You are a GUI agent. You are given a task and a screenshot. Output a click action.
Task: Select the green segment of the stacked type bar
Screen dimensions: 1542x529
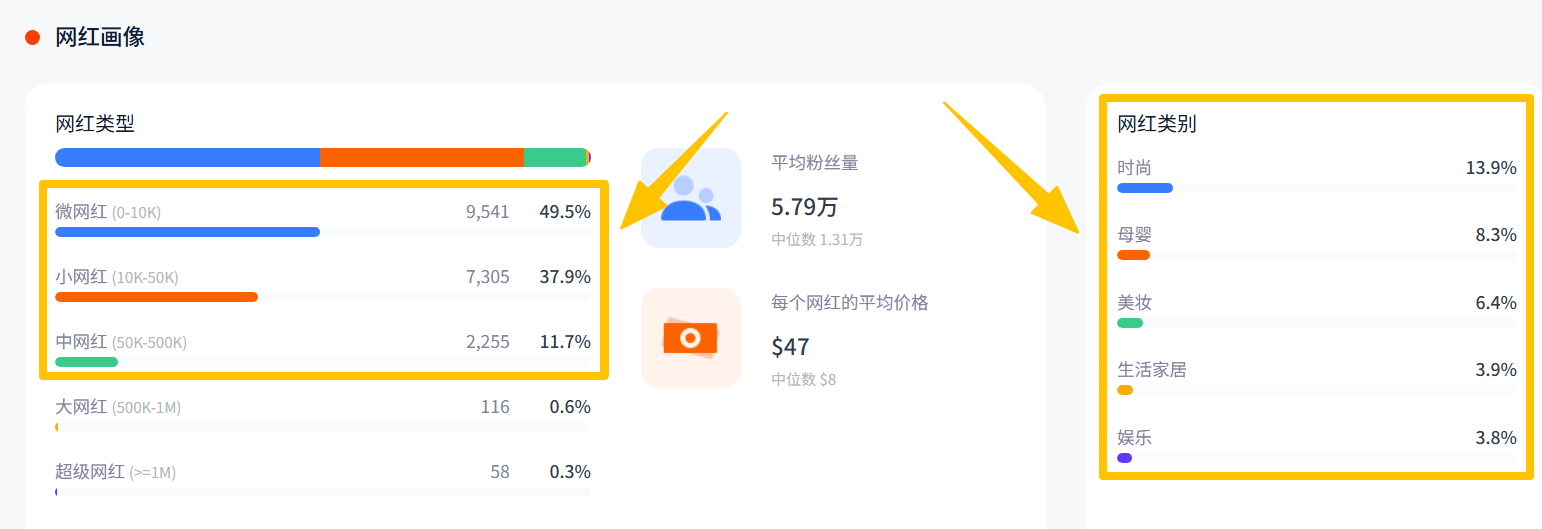click(554, 157)
